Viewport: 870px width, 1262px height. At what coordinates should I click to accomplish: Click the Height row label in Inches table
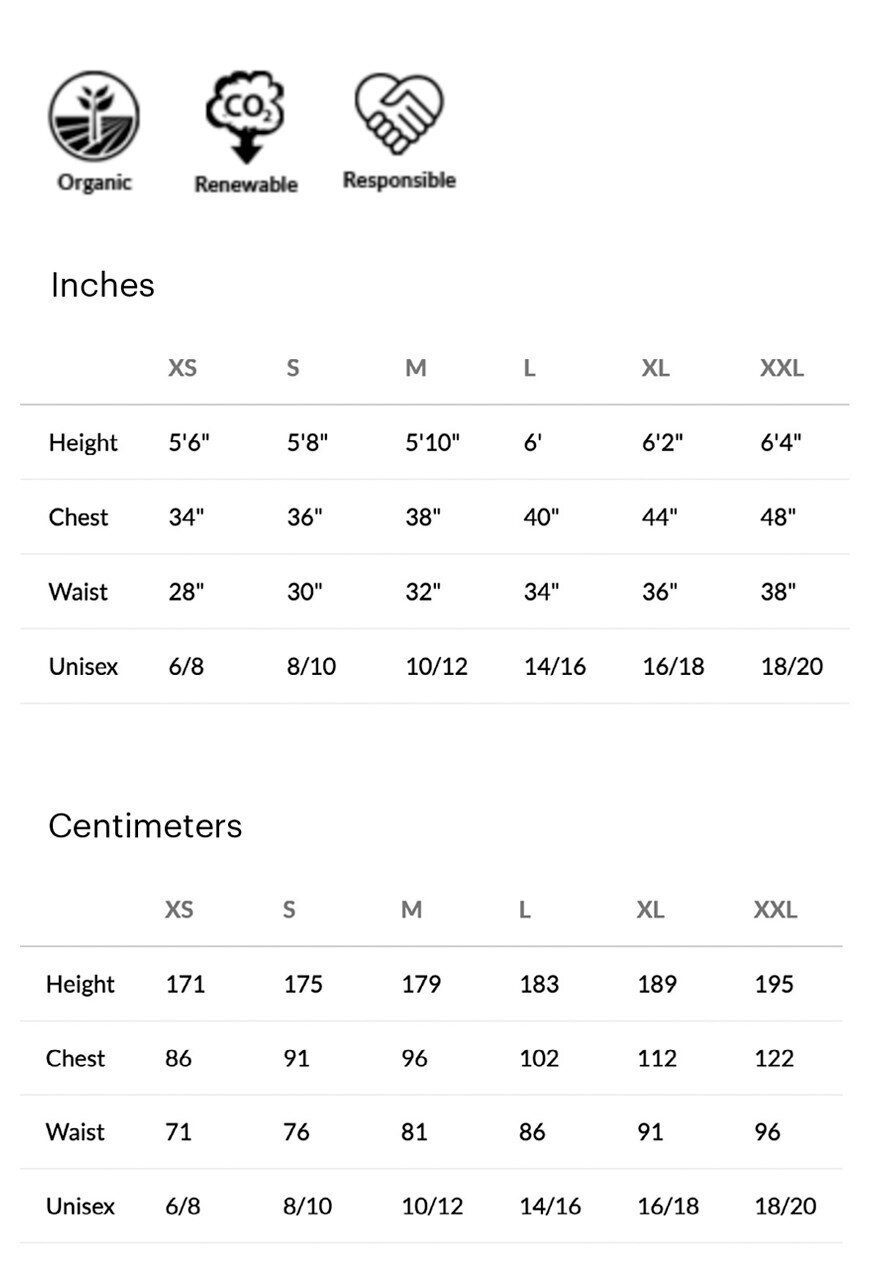[83, 443]
